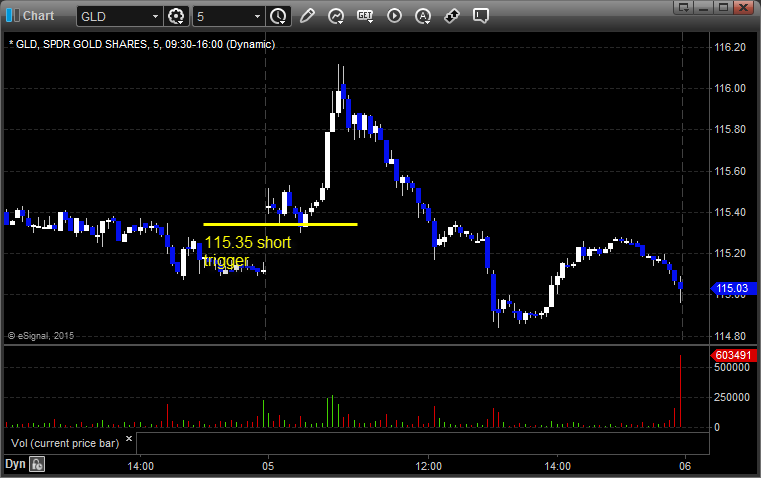
Task: Click the 500000 volume axis label
Action: click(x=732, y=367)
